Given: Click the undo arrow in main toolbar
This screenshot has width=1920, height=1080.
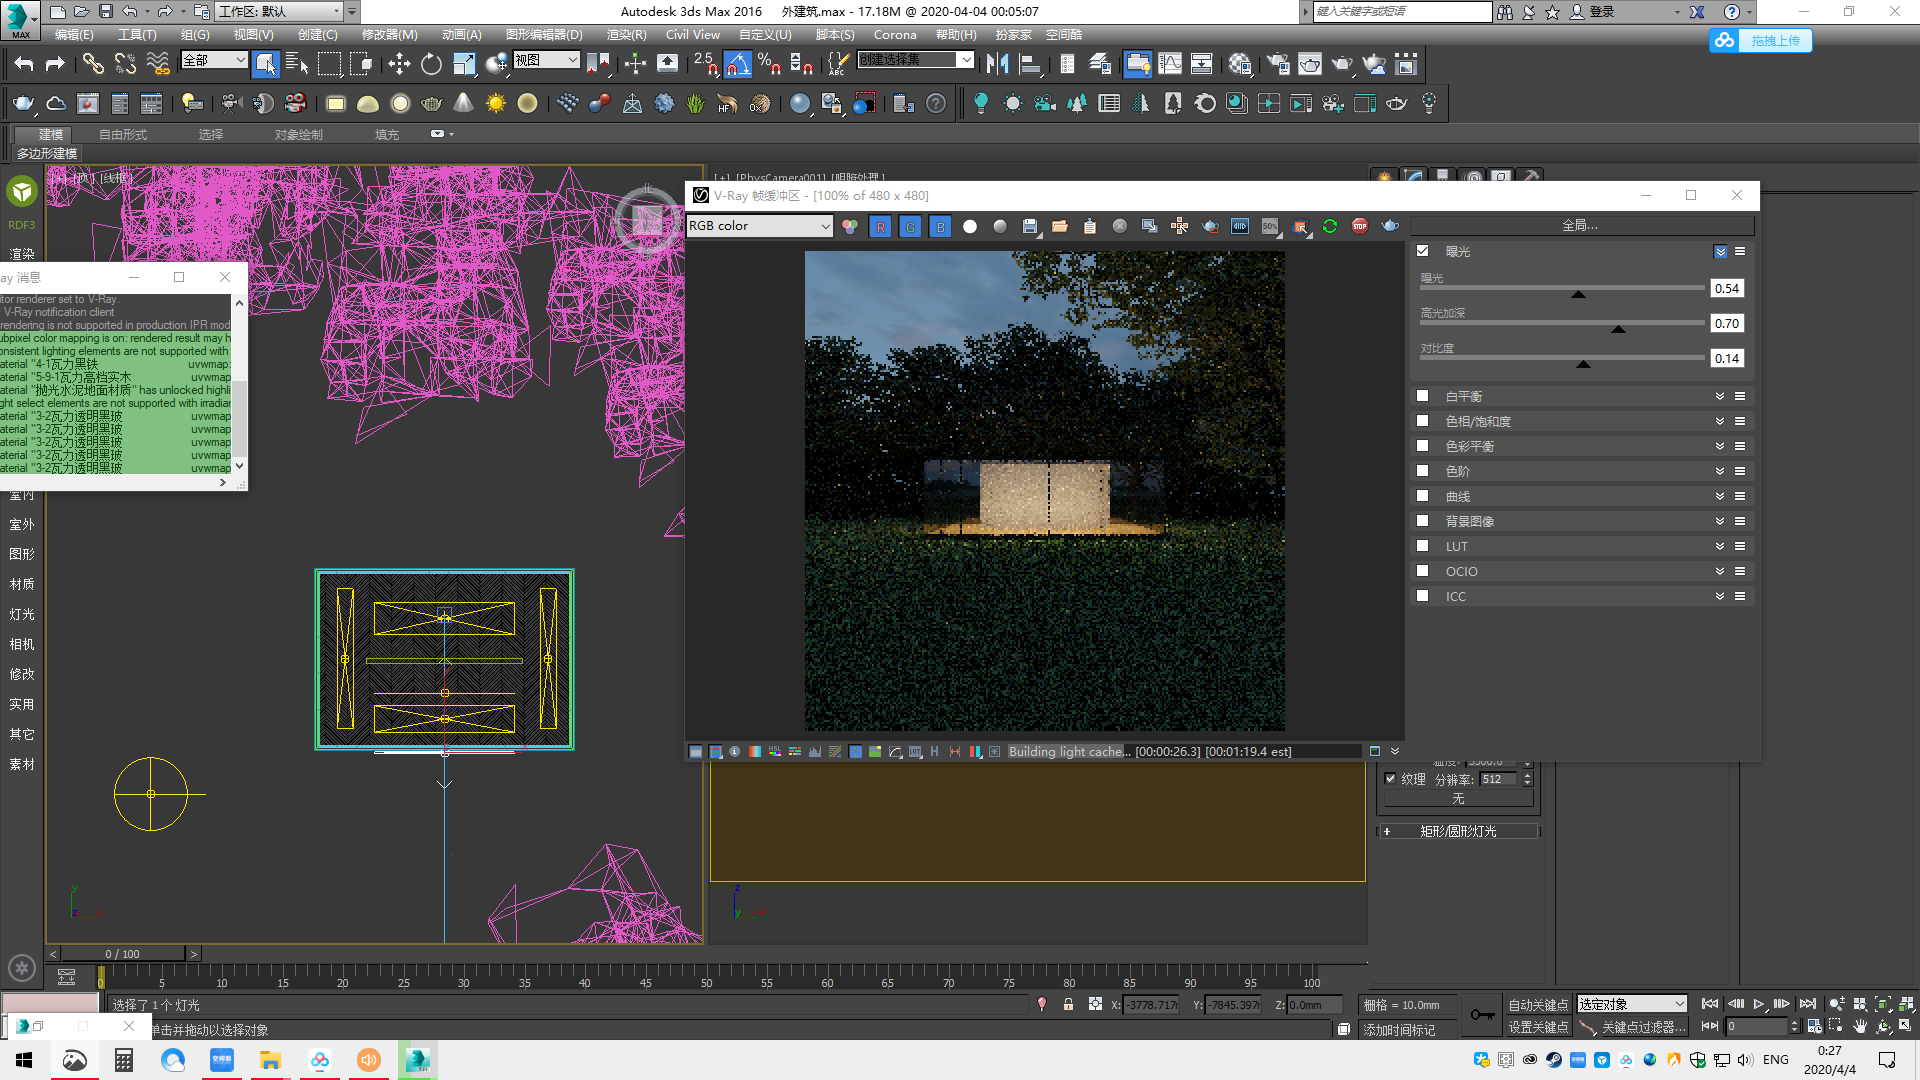Looking at the screenshot, I should 24,65.
